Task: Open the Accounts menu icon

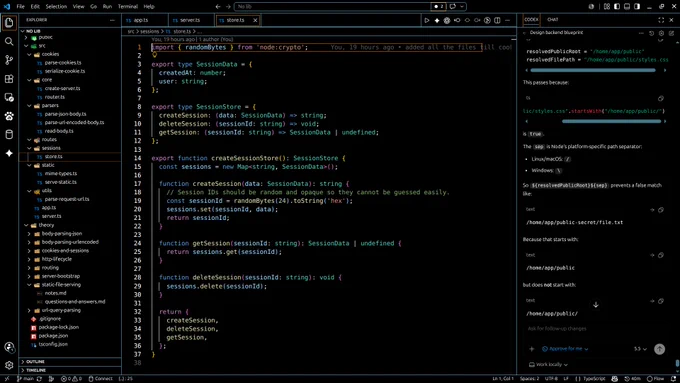Action: coord(9,347)
